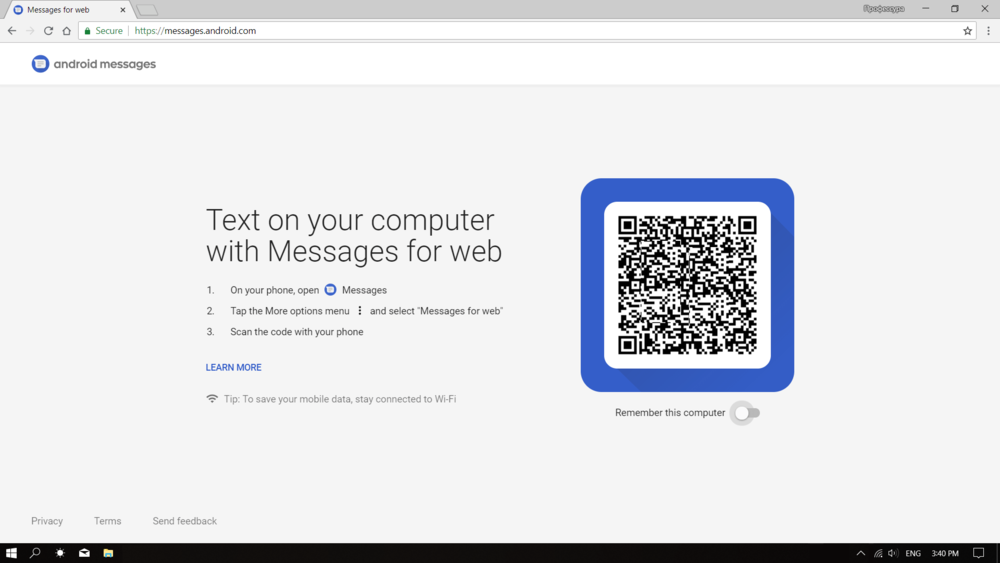Click the Chrome profile name button
Screen dimensions: 1000x563
point(884,9)
